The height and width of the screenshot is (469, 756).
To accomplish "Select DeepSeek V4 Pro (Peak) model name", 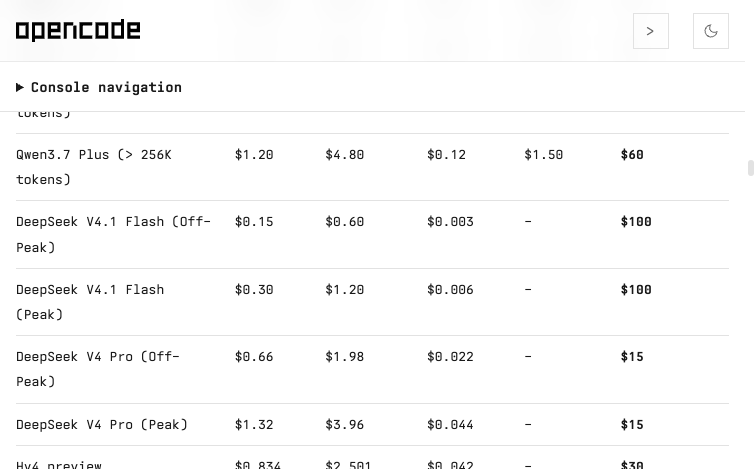I will tap(102, 425).
